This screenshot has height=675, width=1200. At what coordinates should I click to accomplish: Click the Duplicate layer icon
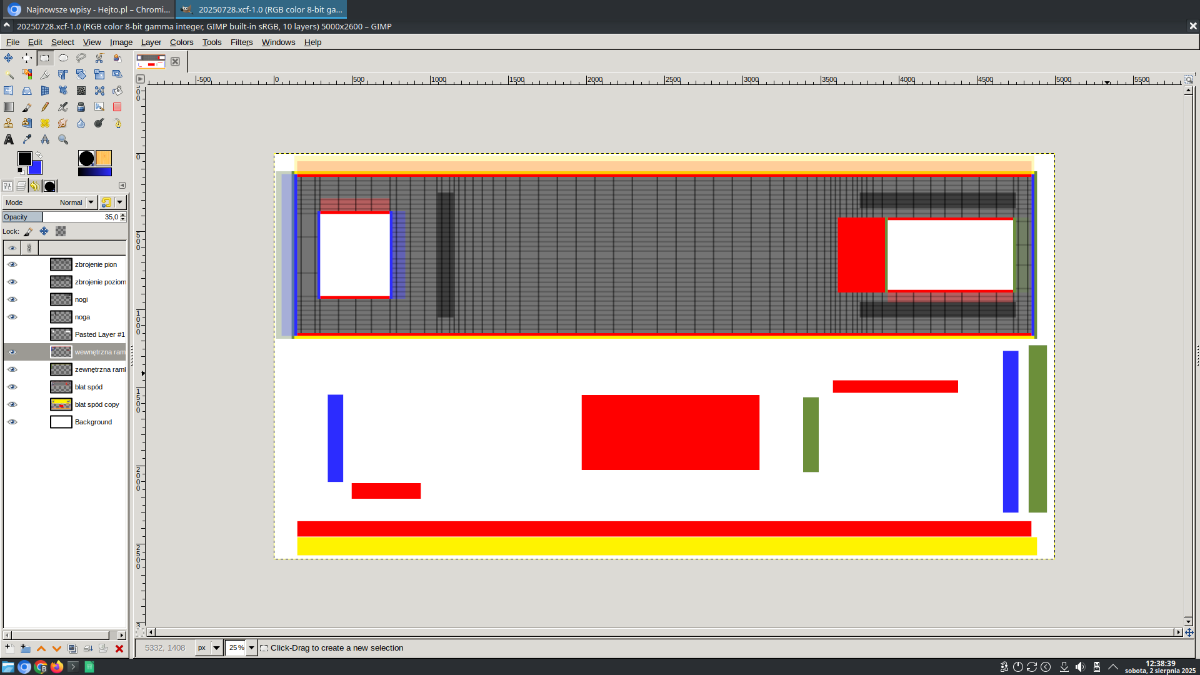pos(73,649)
